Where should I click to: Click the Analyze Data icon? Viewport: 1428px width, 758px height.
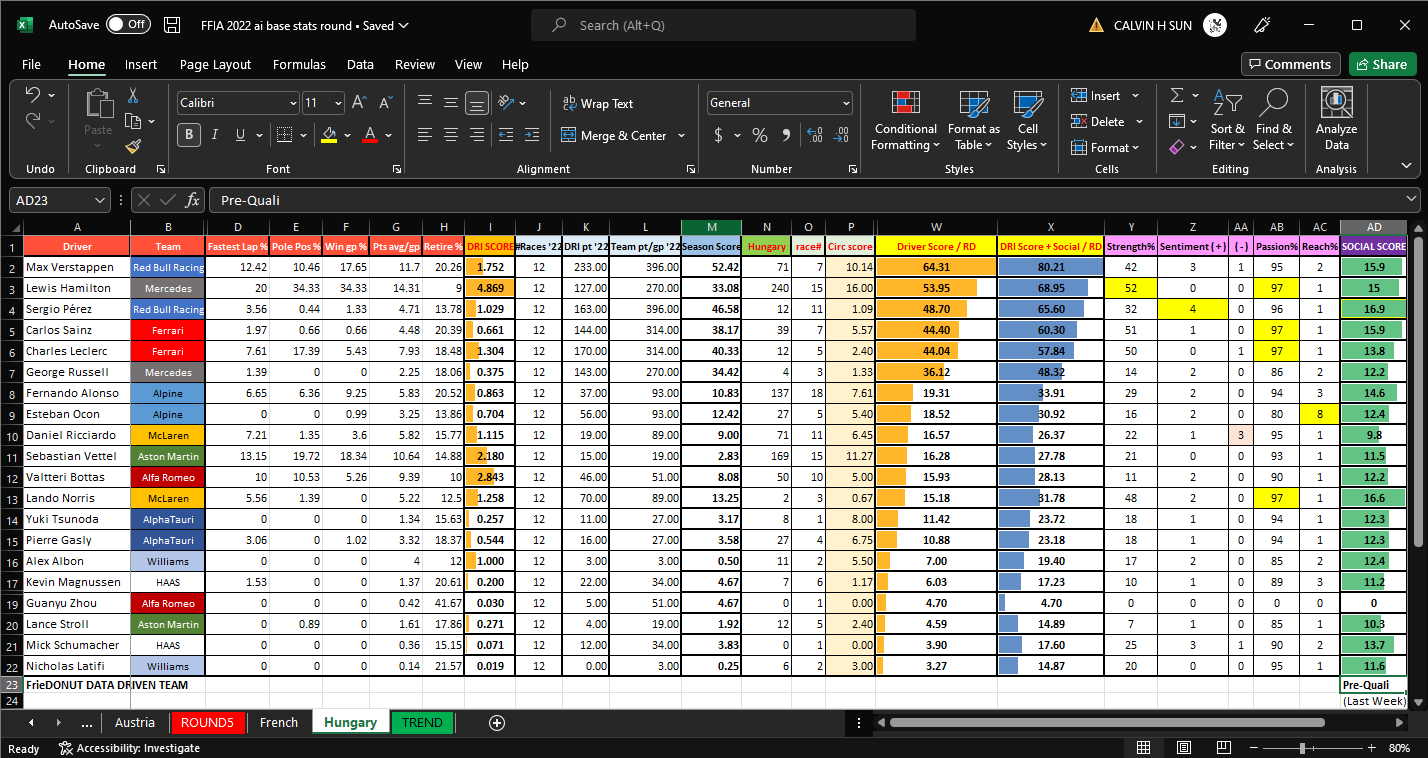[x=1336, y=121]
